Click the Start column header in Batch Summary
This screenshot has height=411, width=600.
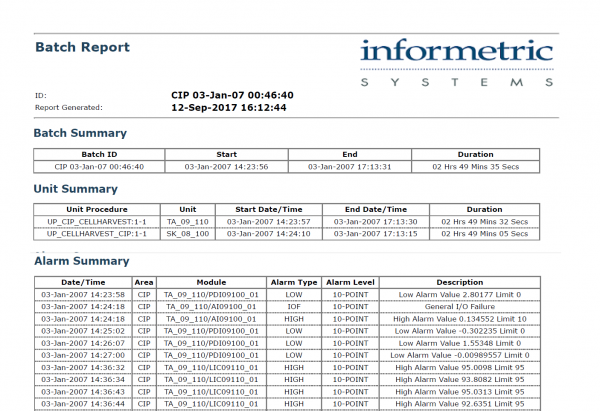[x=227, y=155]
